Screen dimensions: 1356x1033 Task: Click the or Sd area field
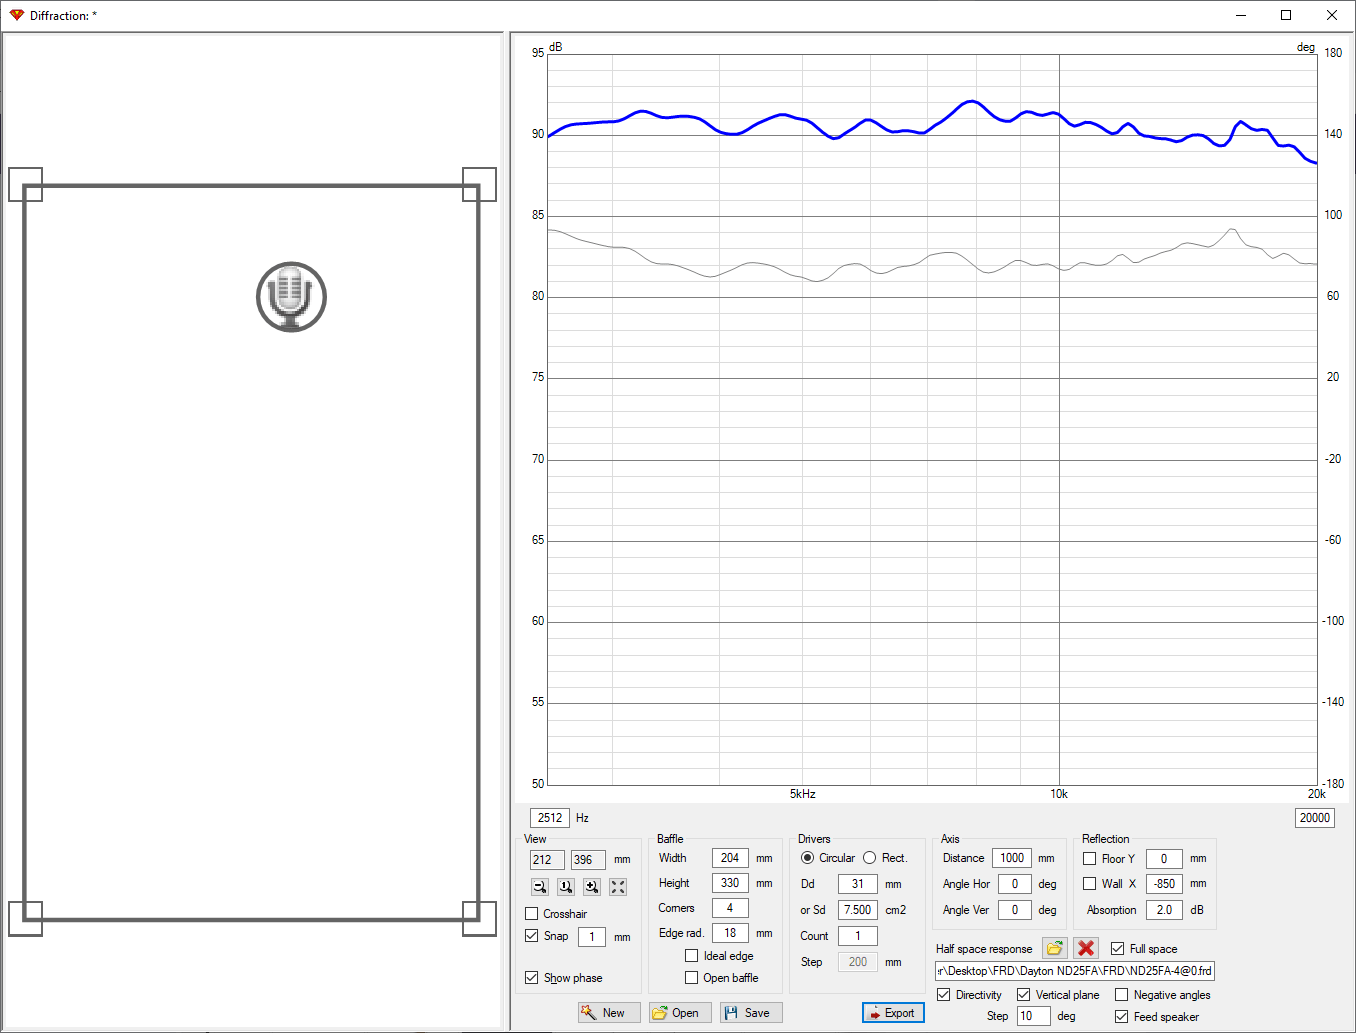858,910
